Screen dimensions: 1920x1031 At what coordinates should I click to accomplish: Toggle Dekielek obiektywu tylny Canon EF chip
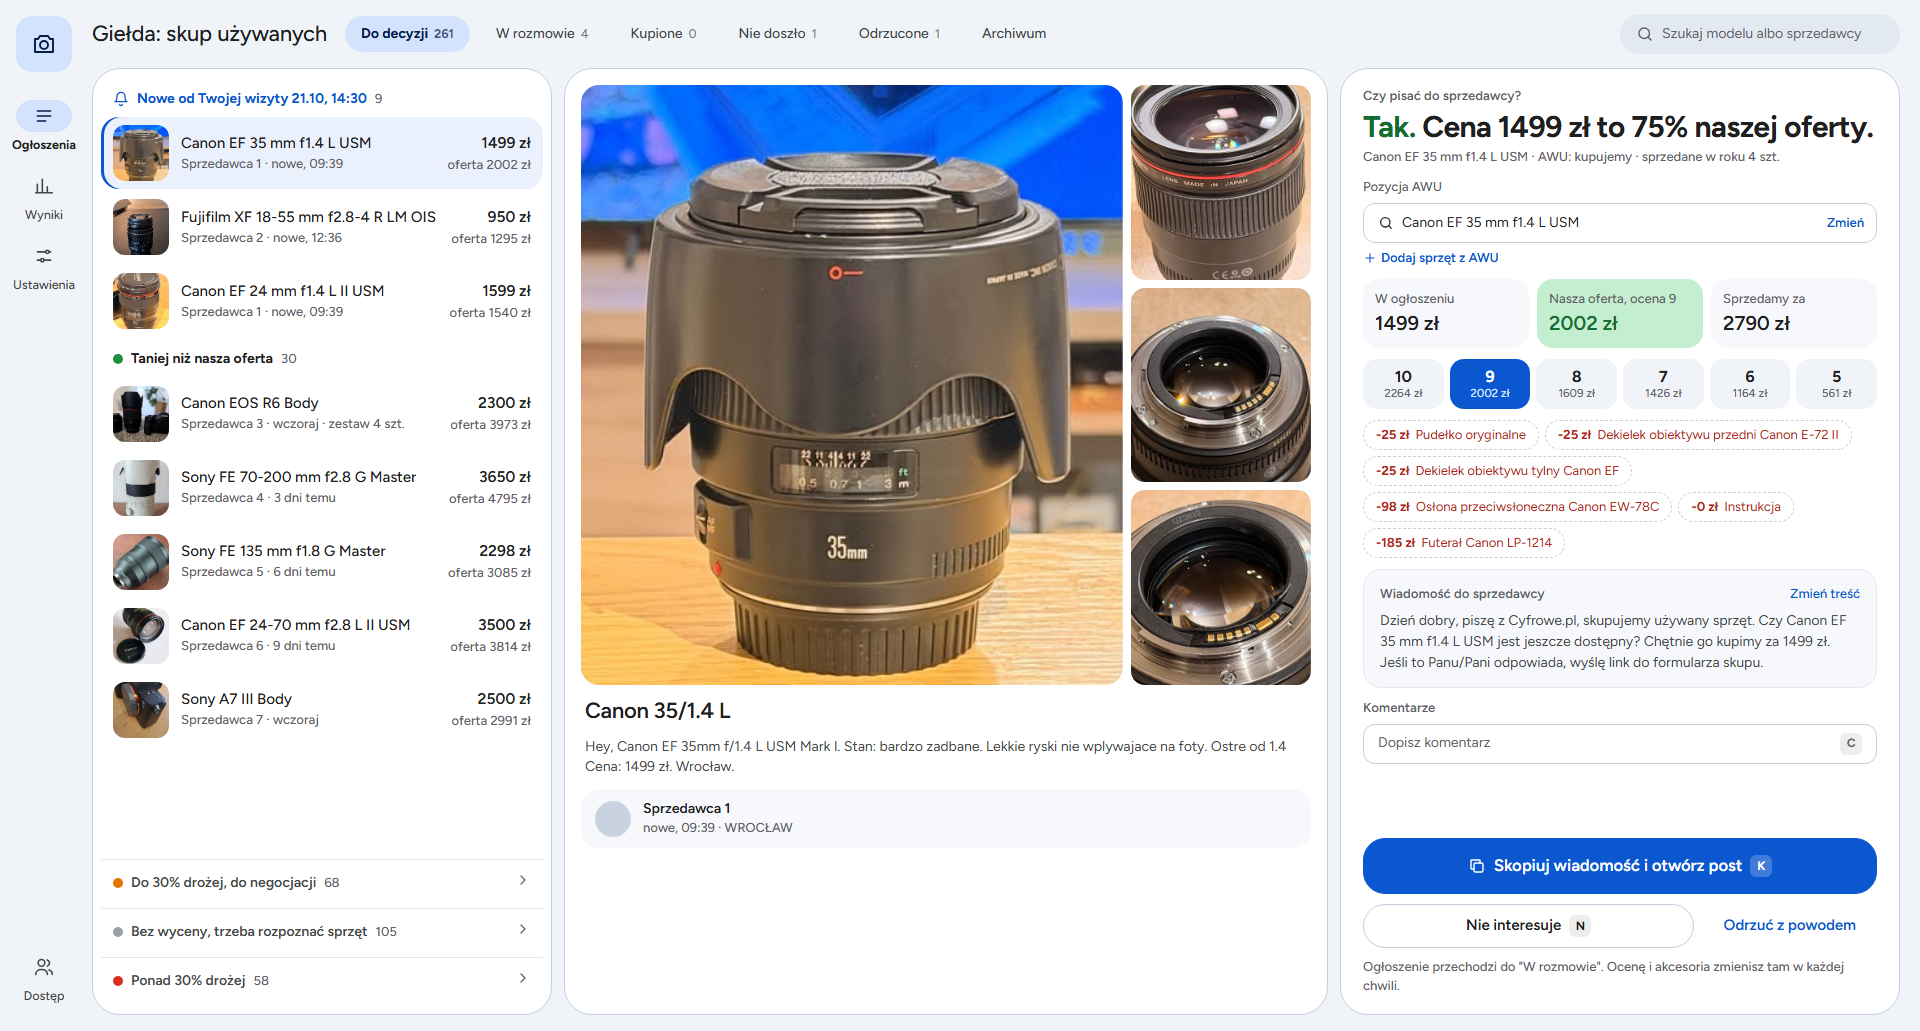click(1497, 471)
